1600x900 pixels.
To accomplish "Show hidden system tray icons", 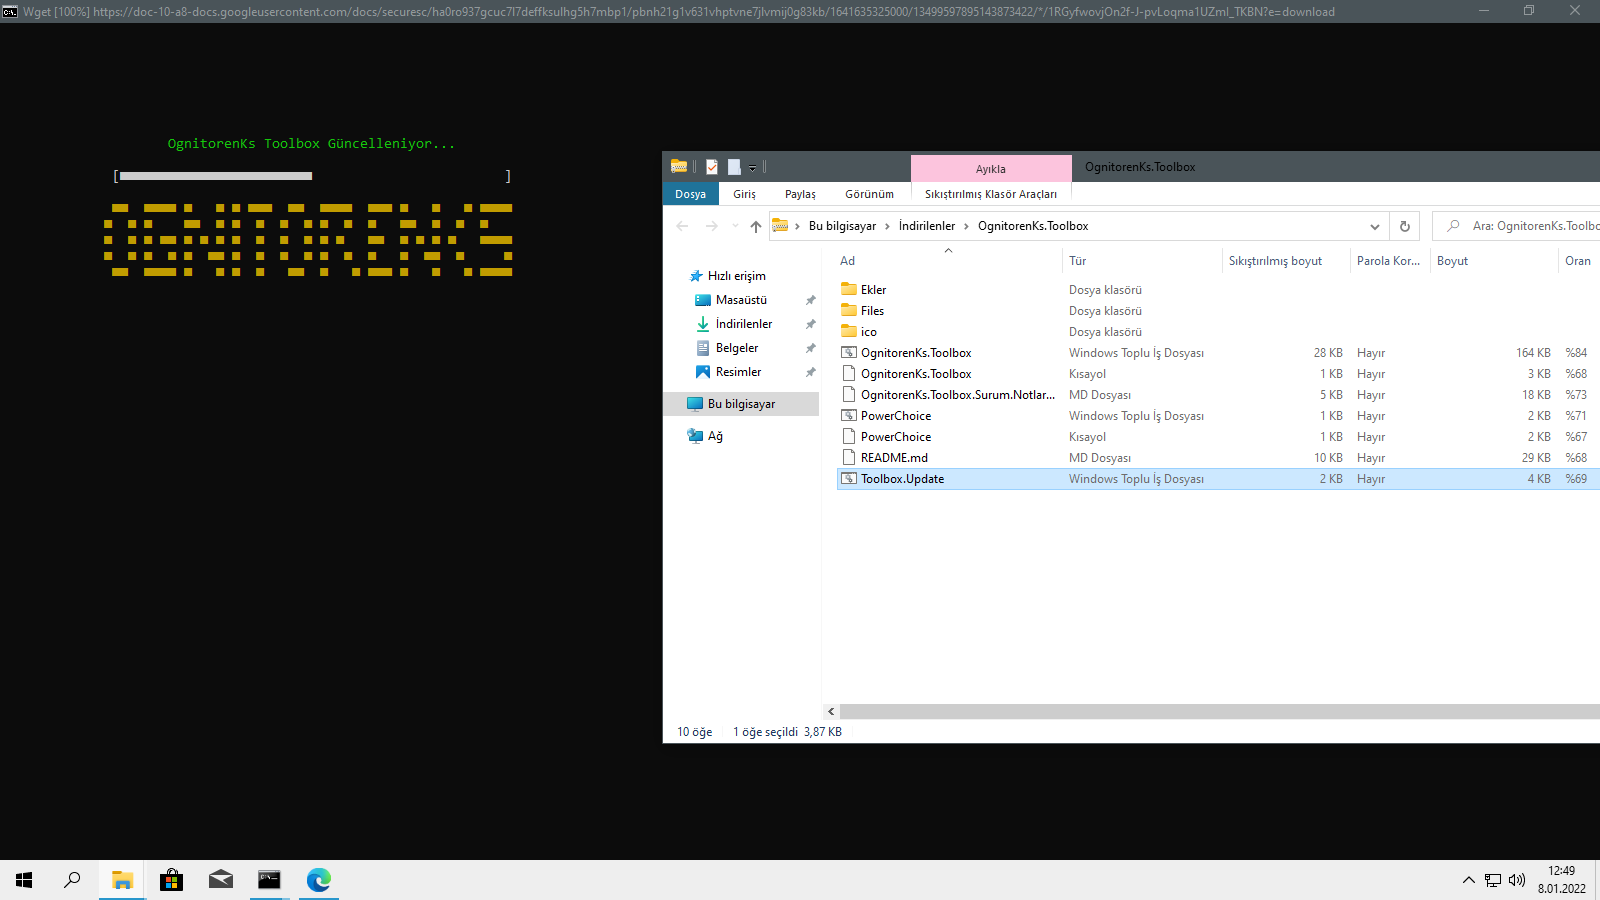I will click(x=1468, y=880).
